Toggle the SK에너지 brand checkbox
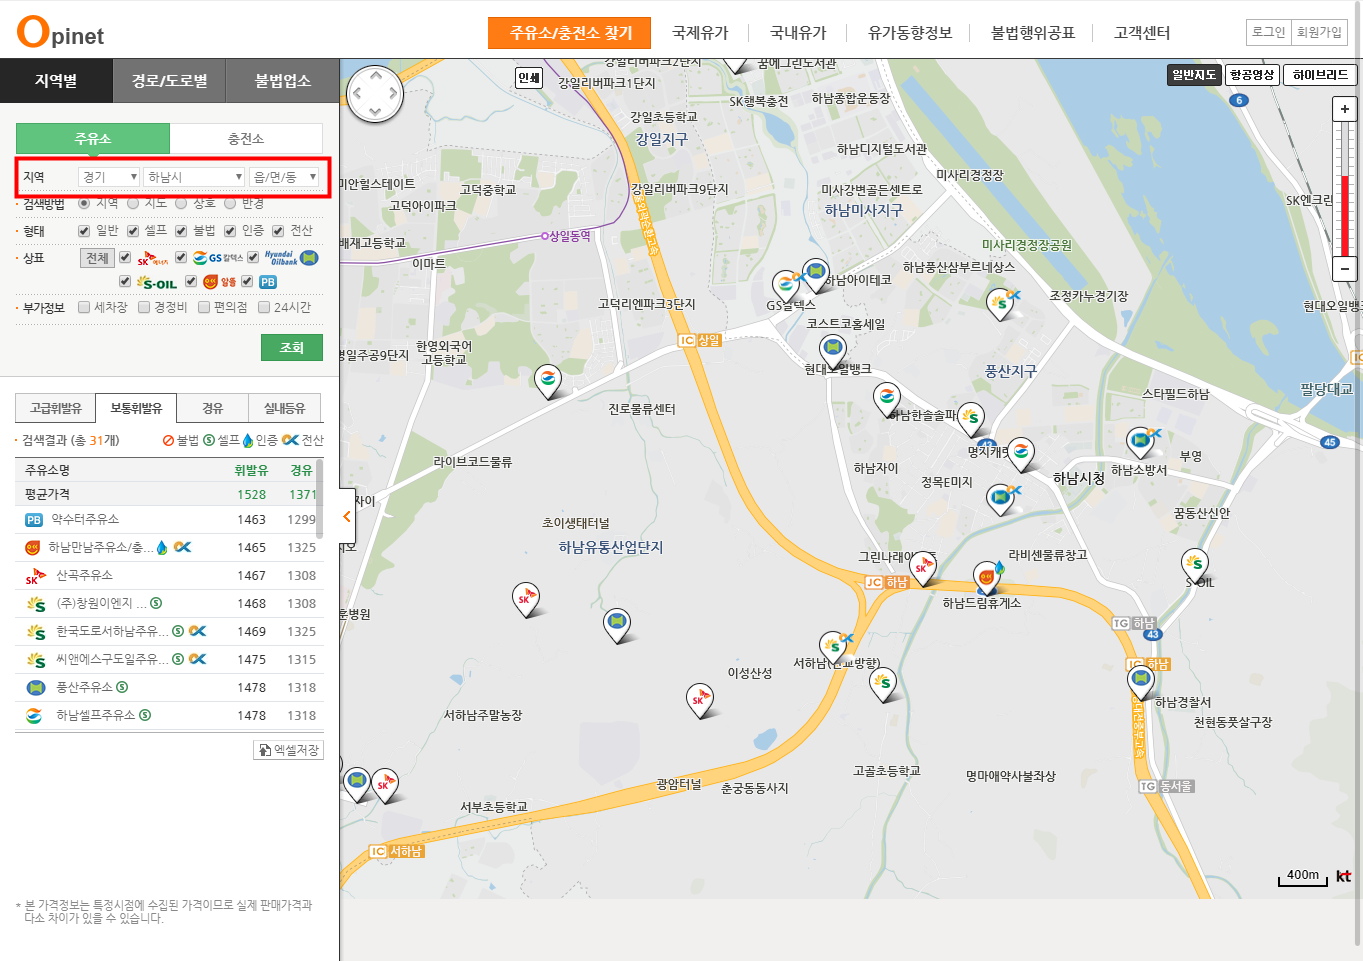1363x961 pixels. pyautogui.click(x=125, y=258)
